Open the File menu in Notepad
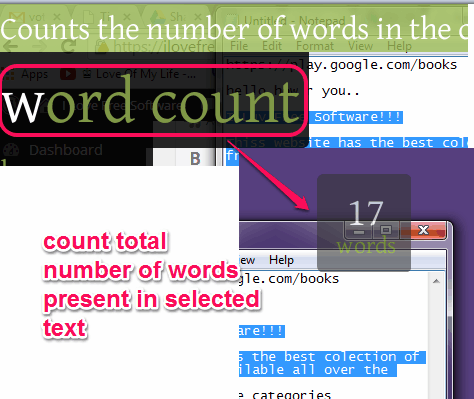Image resolution: width=474 pixels, height=399 pixels. tap(239, 46)
